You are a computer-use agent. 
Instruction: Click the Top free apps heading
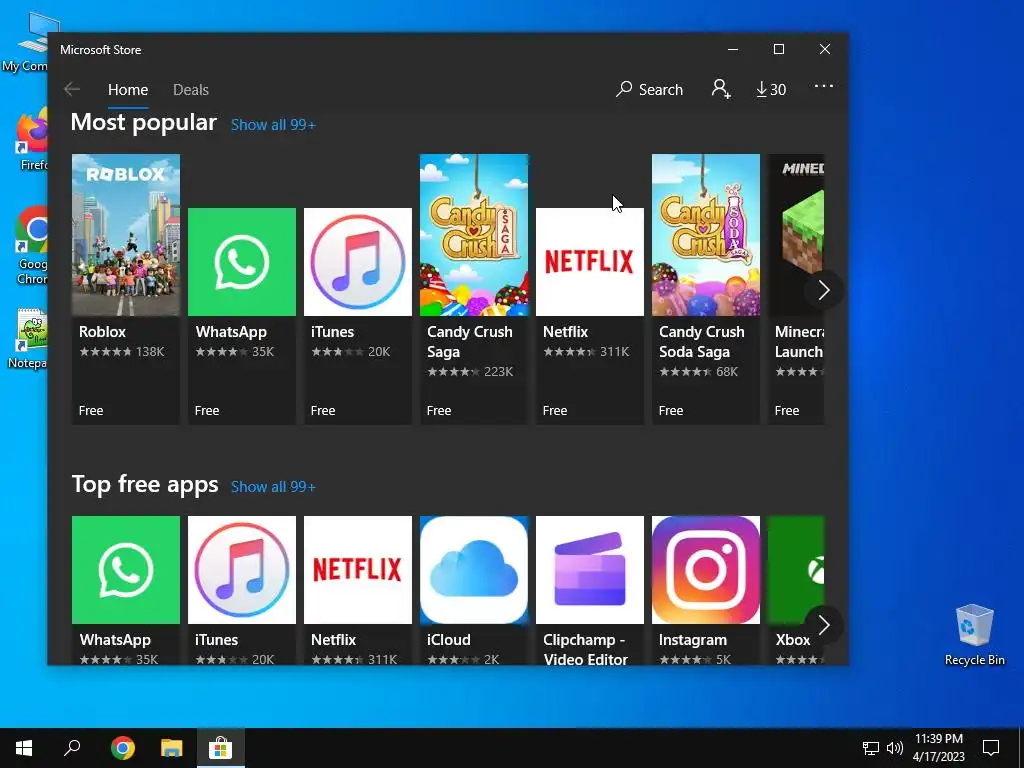click(x=145, y=485)
